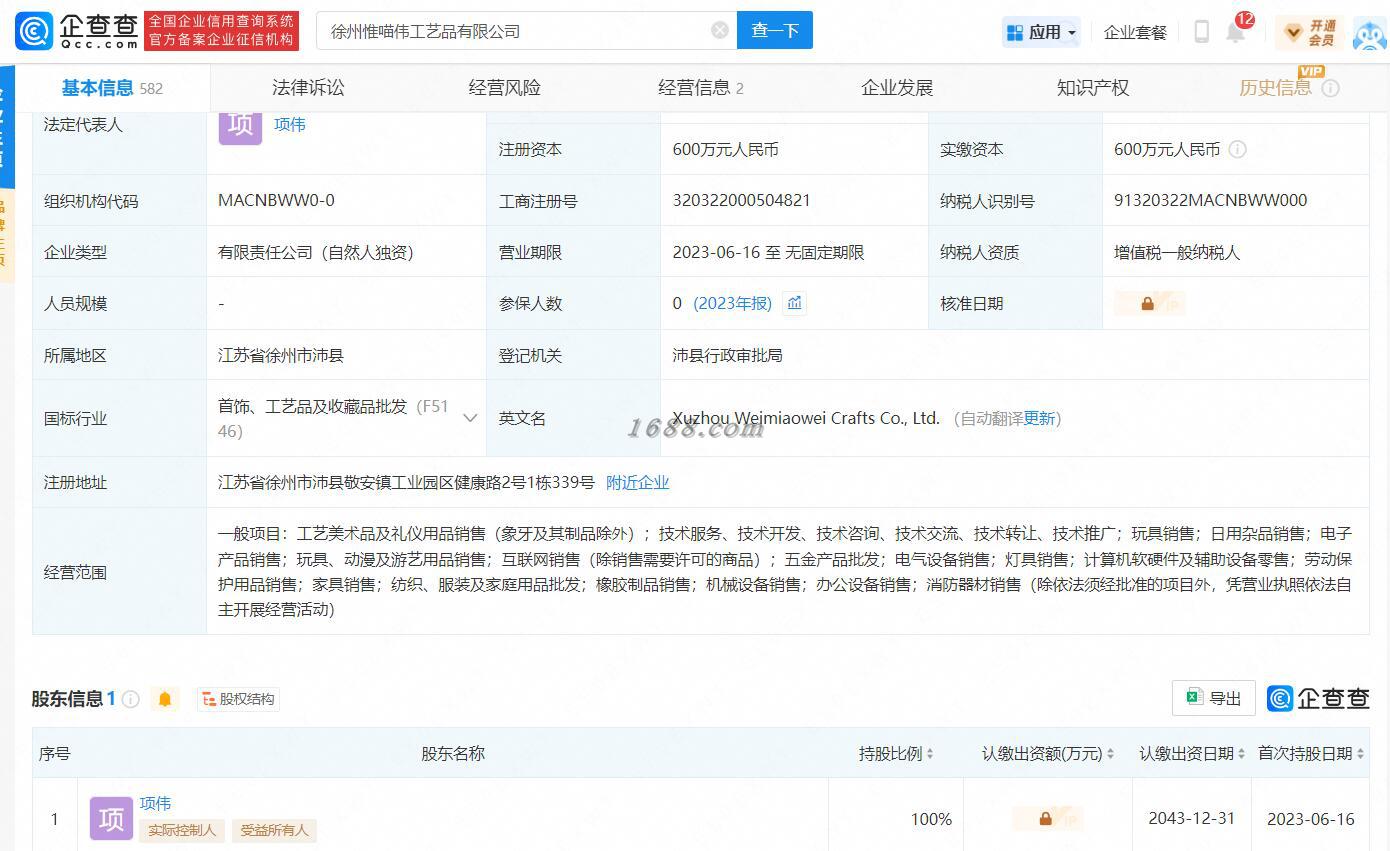Click the locked VIP 核准日期 value

coord(1150,303)
